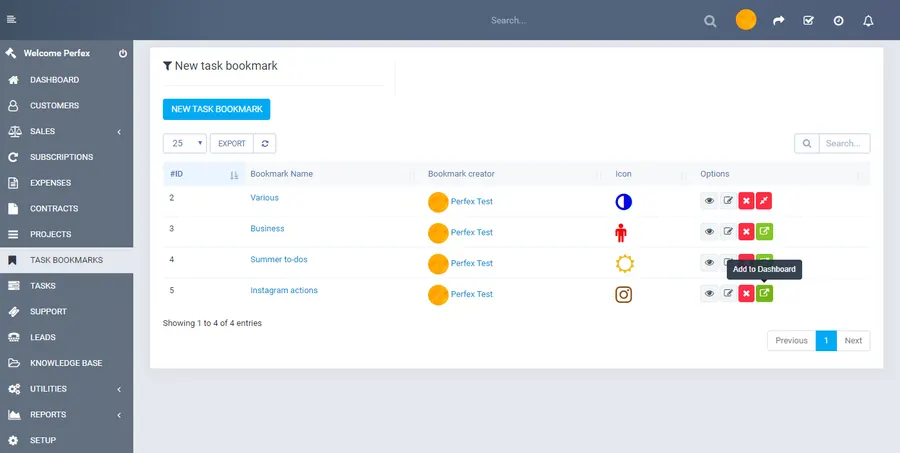Focus the top Search... field
900x453 pixels.
509,21
